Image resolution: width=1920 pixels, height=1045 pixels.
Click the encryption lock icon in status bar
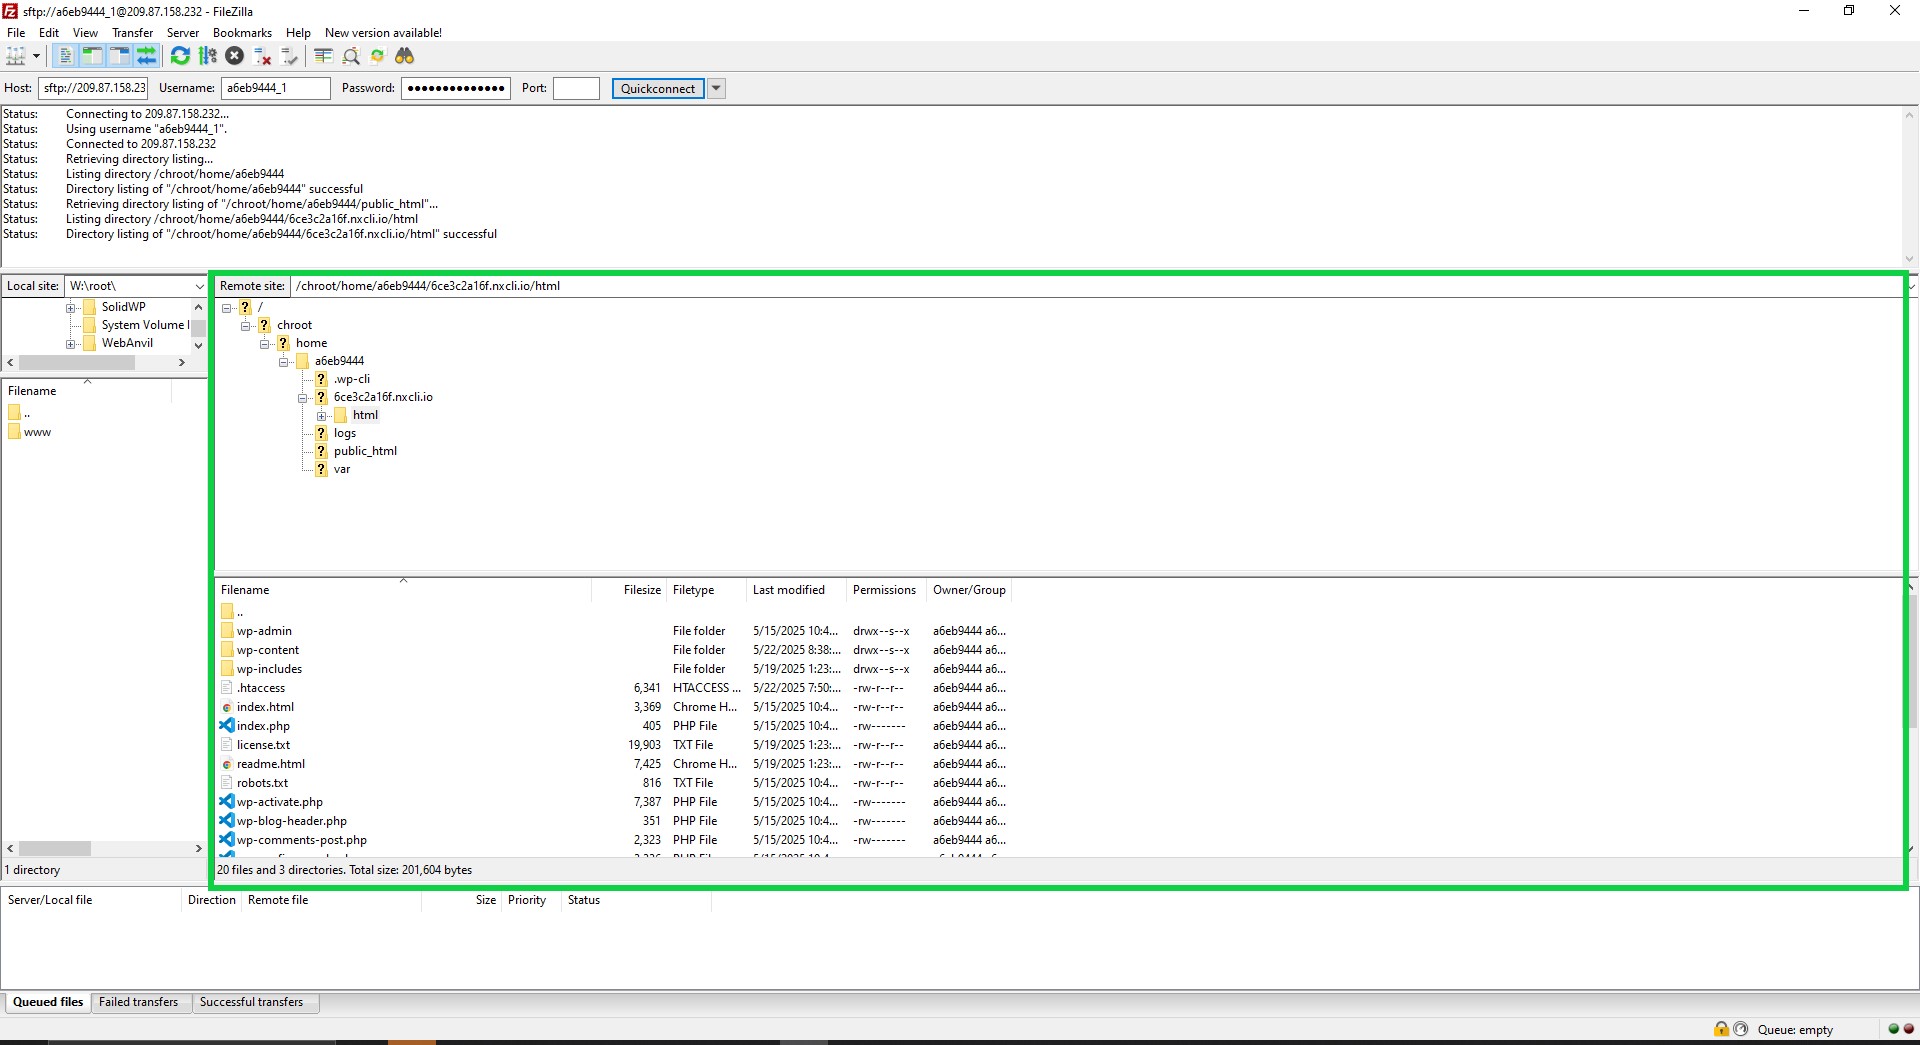pos(1721,1029)
